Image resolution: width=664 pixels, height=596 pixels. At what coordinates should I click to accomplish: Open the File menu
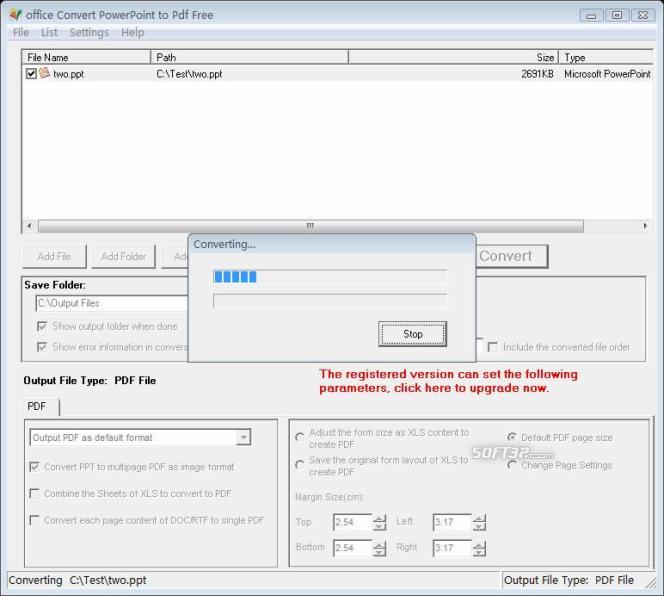[x=21, y=33]
